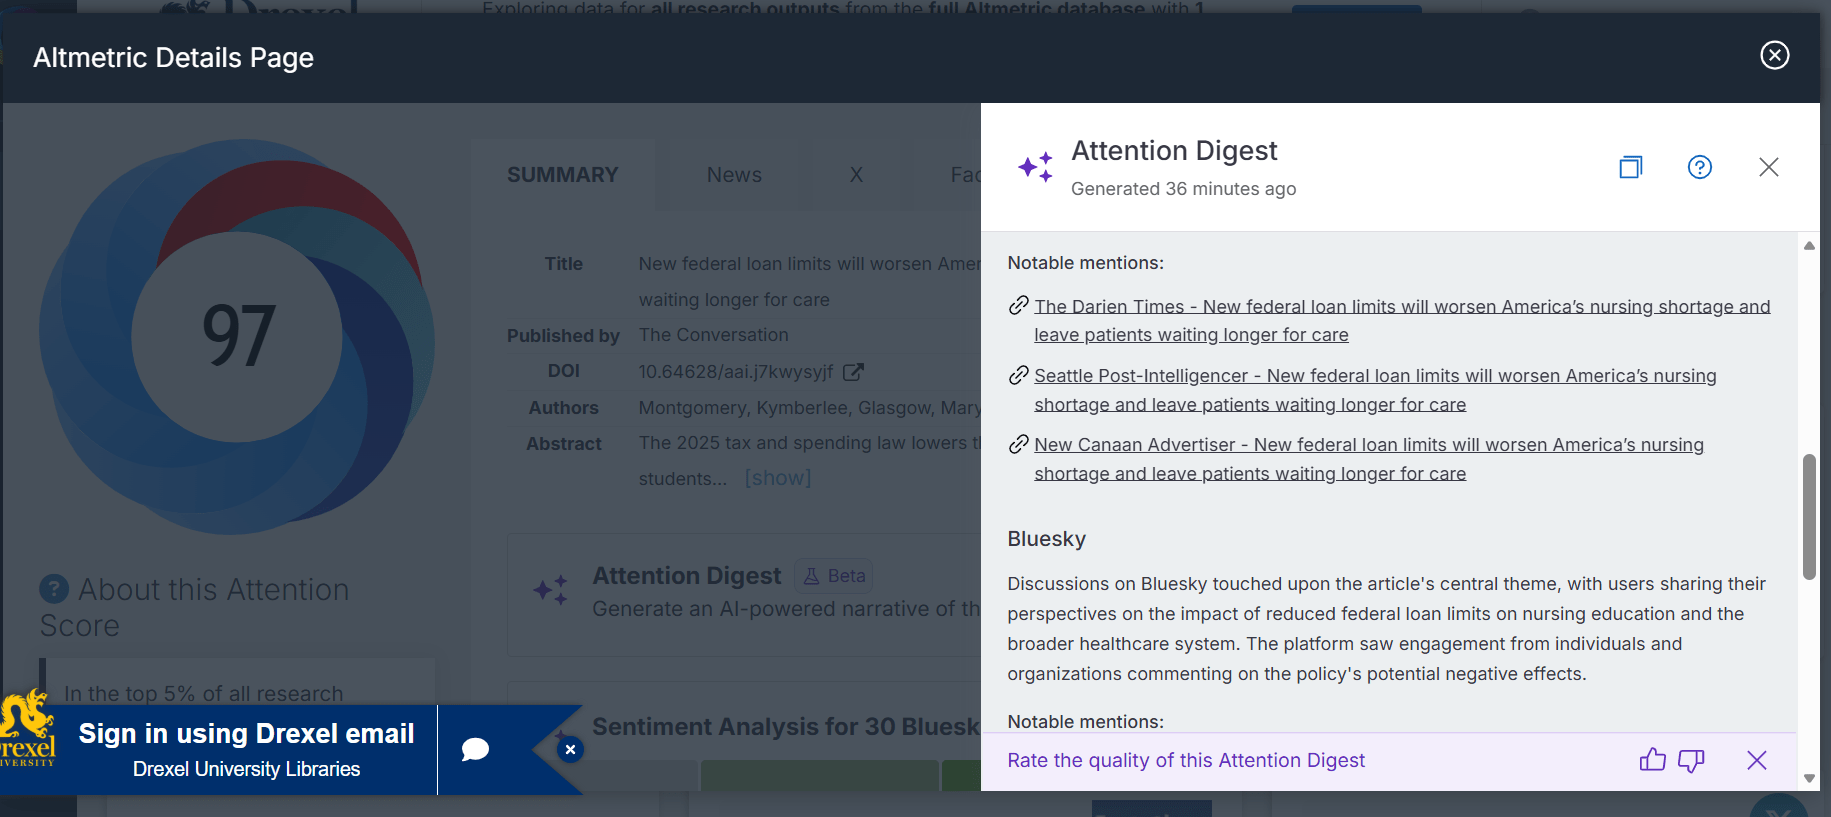This screenshot has height=817, width=1831.
Task: Rate the digest with thumbs up
Action: click(1652, 760)
